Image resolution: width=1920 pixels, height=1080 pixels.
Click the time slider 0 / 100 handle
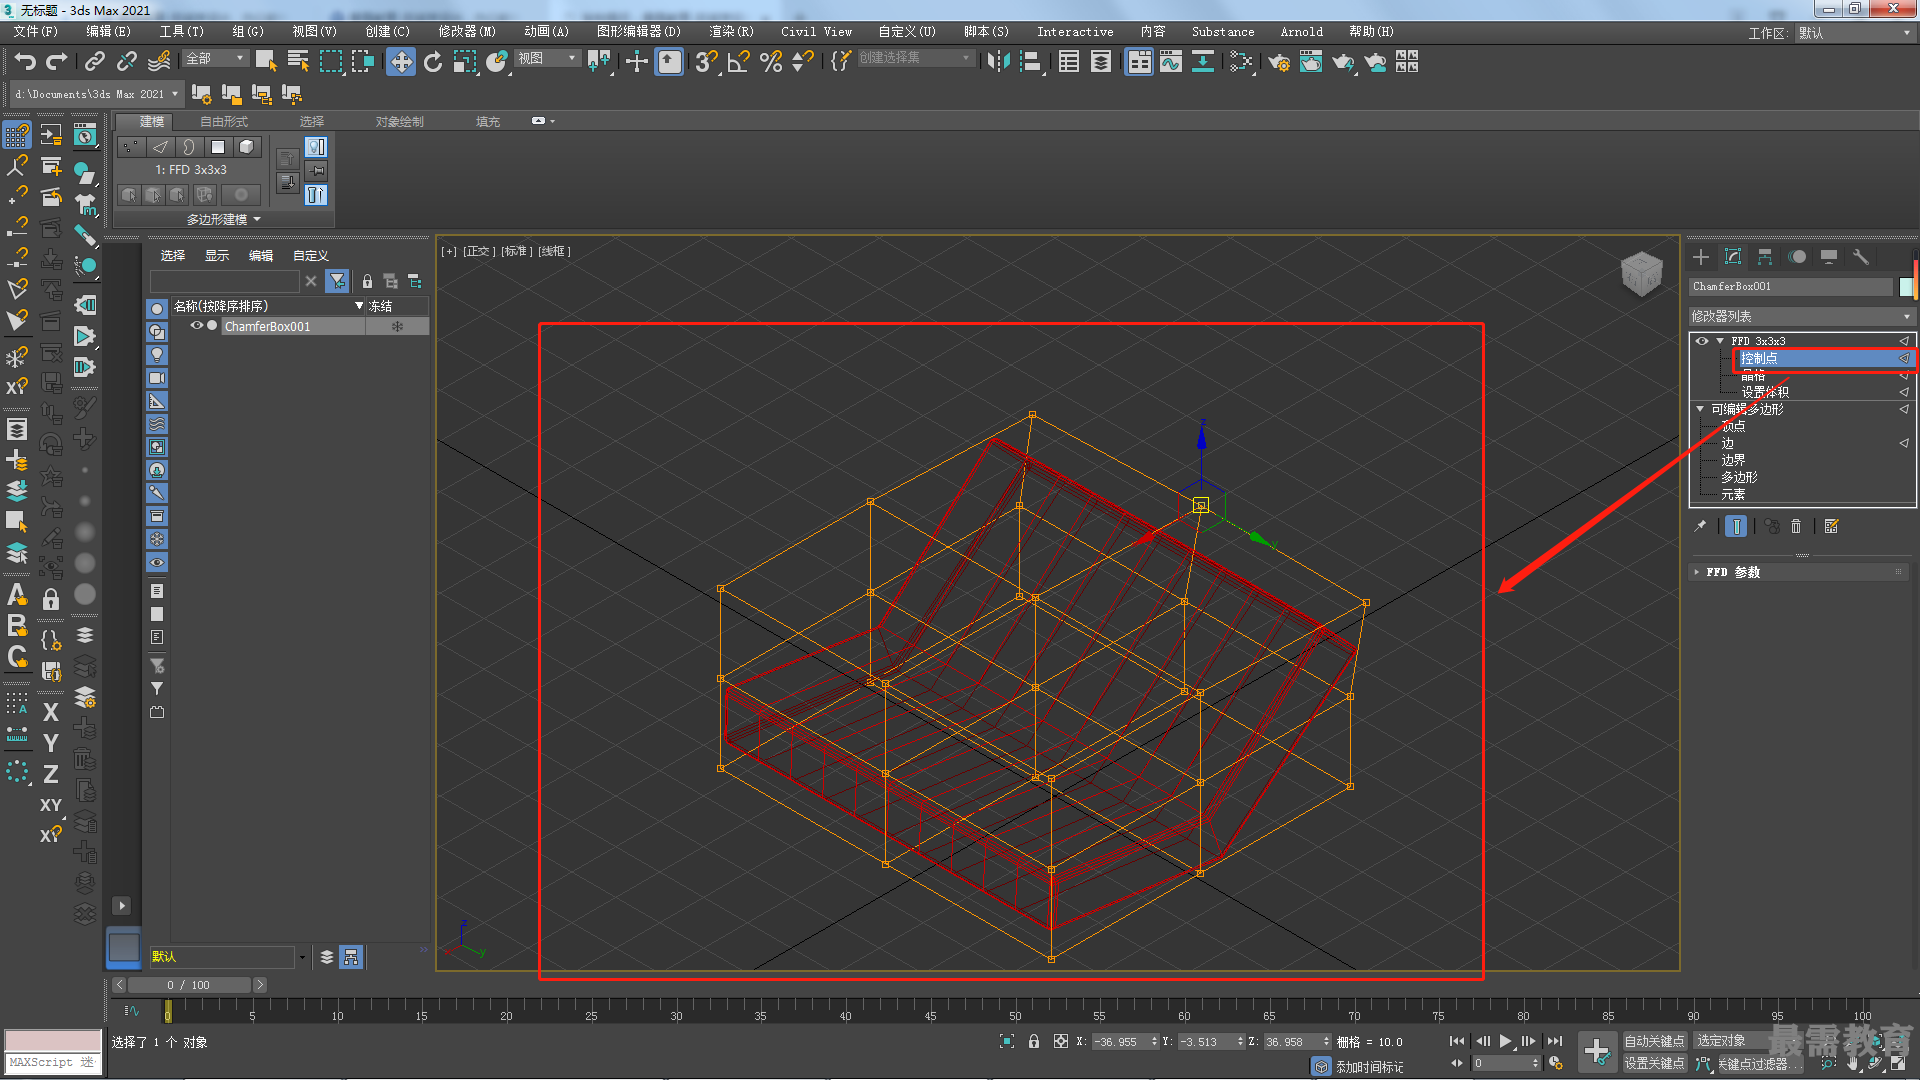(189, 985)
